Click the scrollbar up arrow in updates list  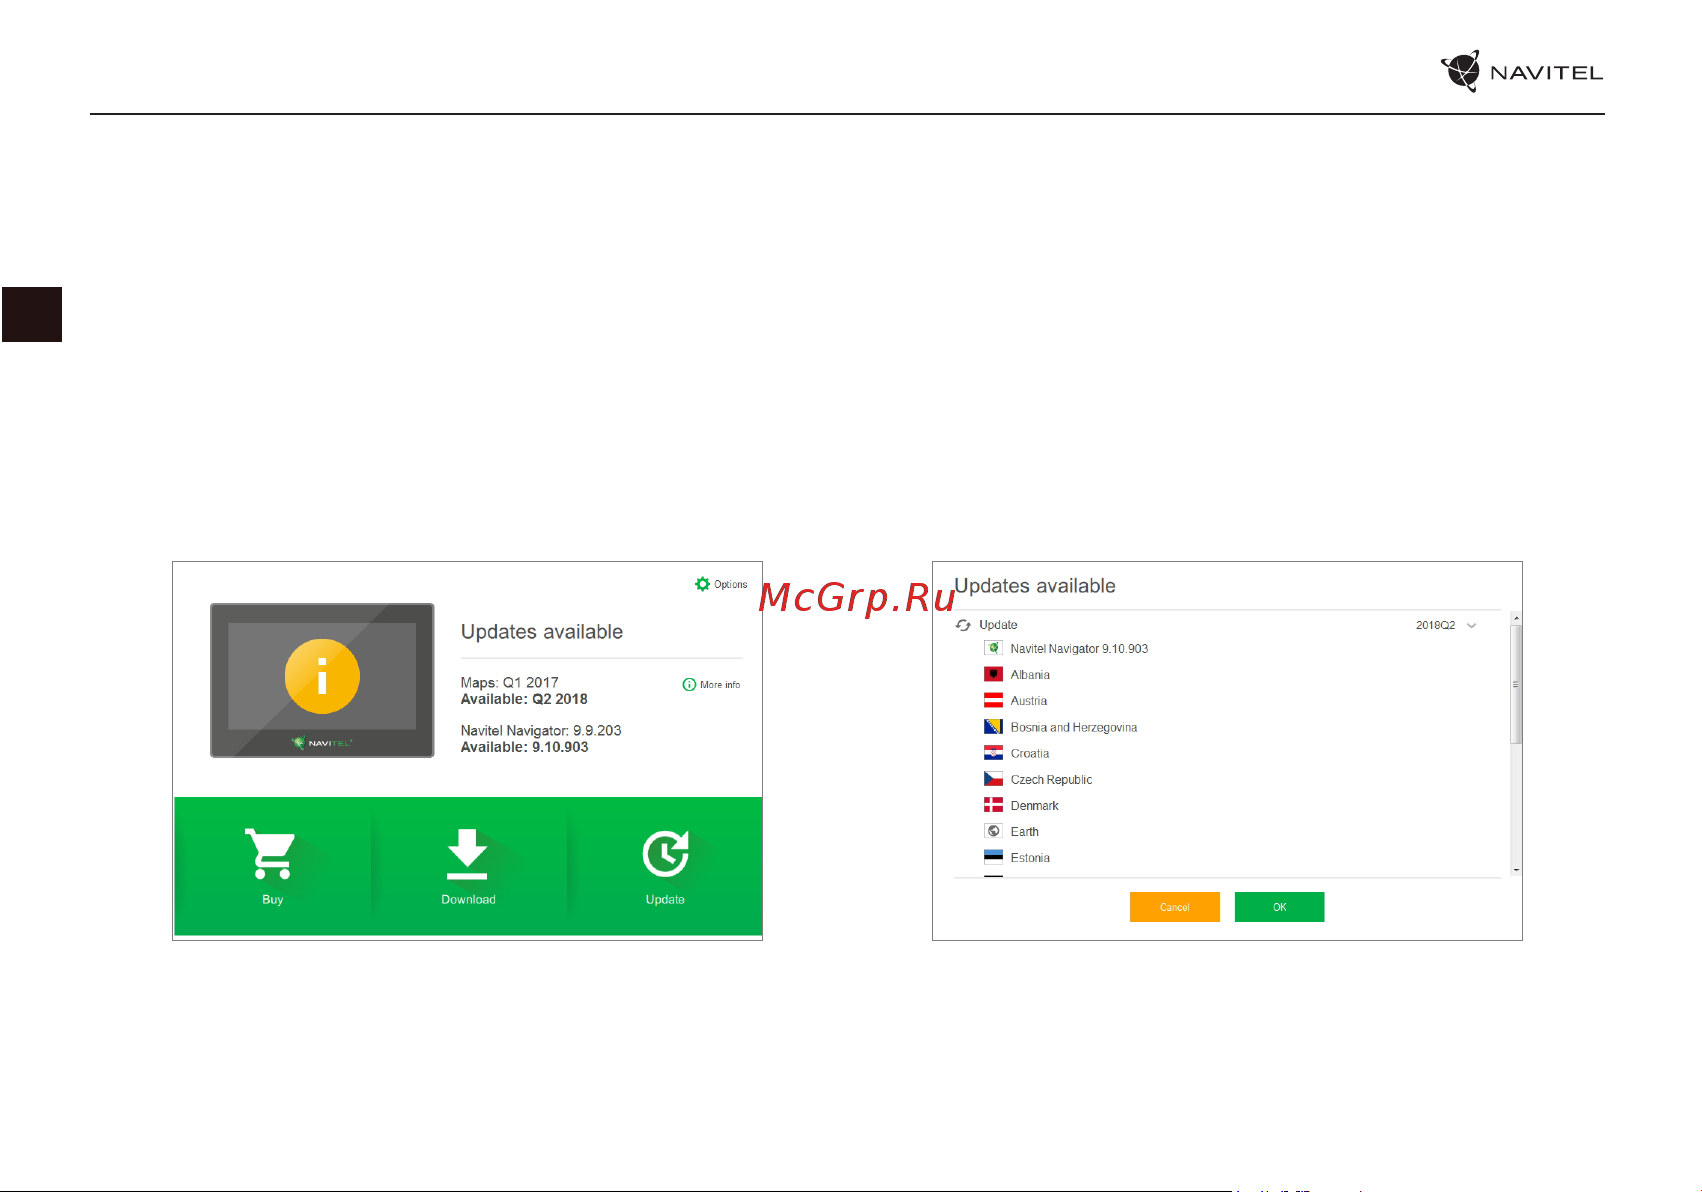pos(1516,618)
